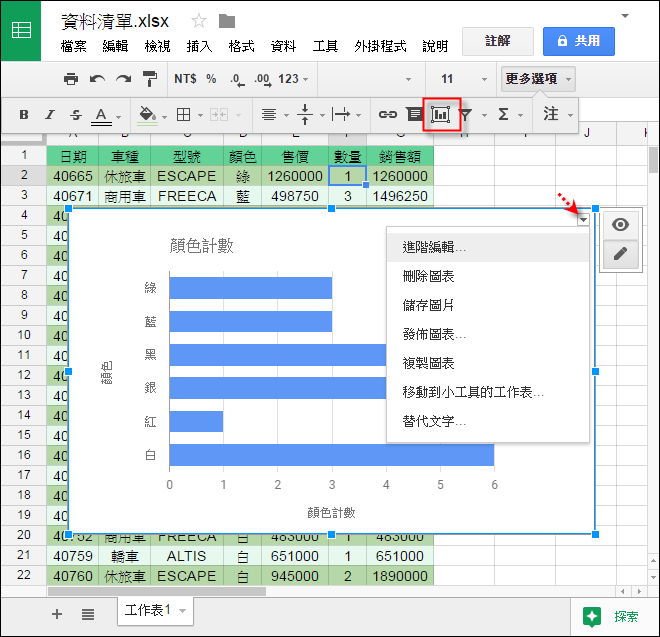Open the 工作表1 tab dropdown arrow

(182, 610)
